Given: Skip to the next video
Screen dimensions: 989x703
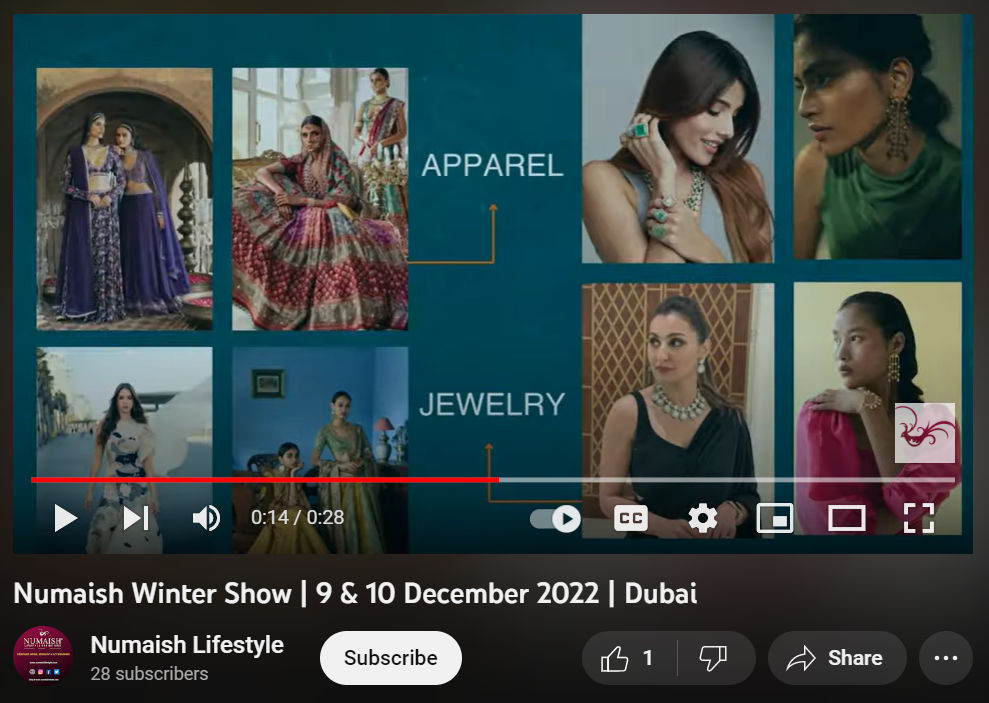Looking at the screenshot, I should 136,518.
